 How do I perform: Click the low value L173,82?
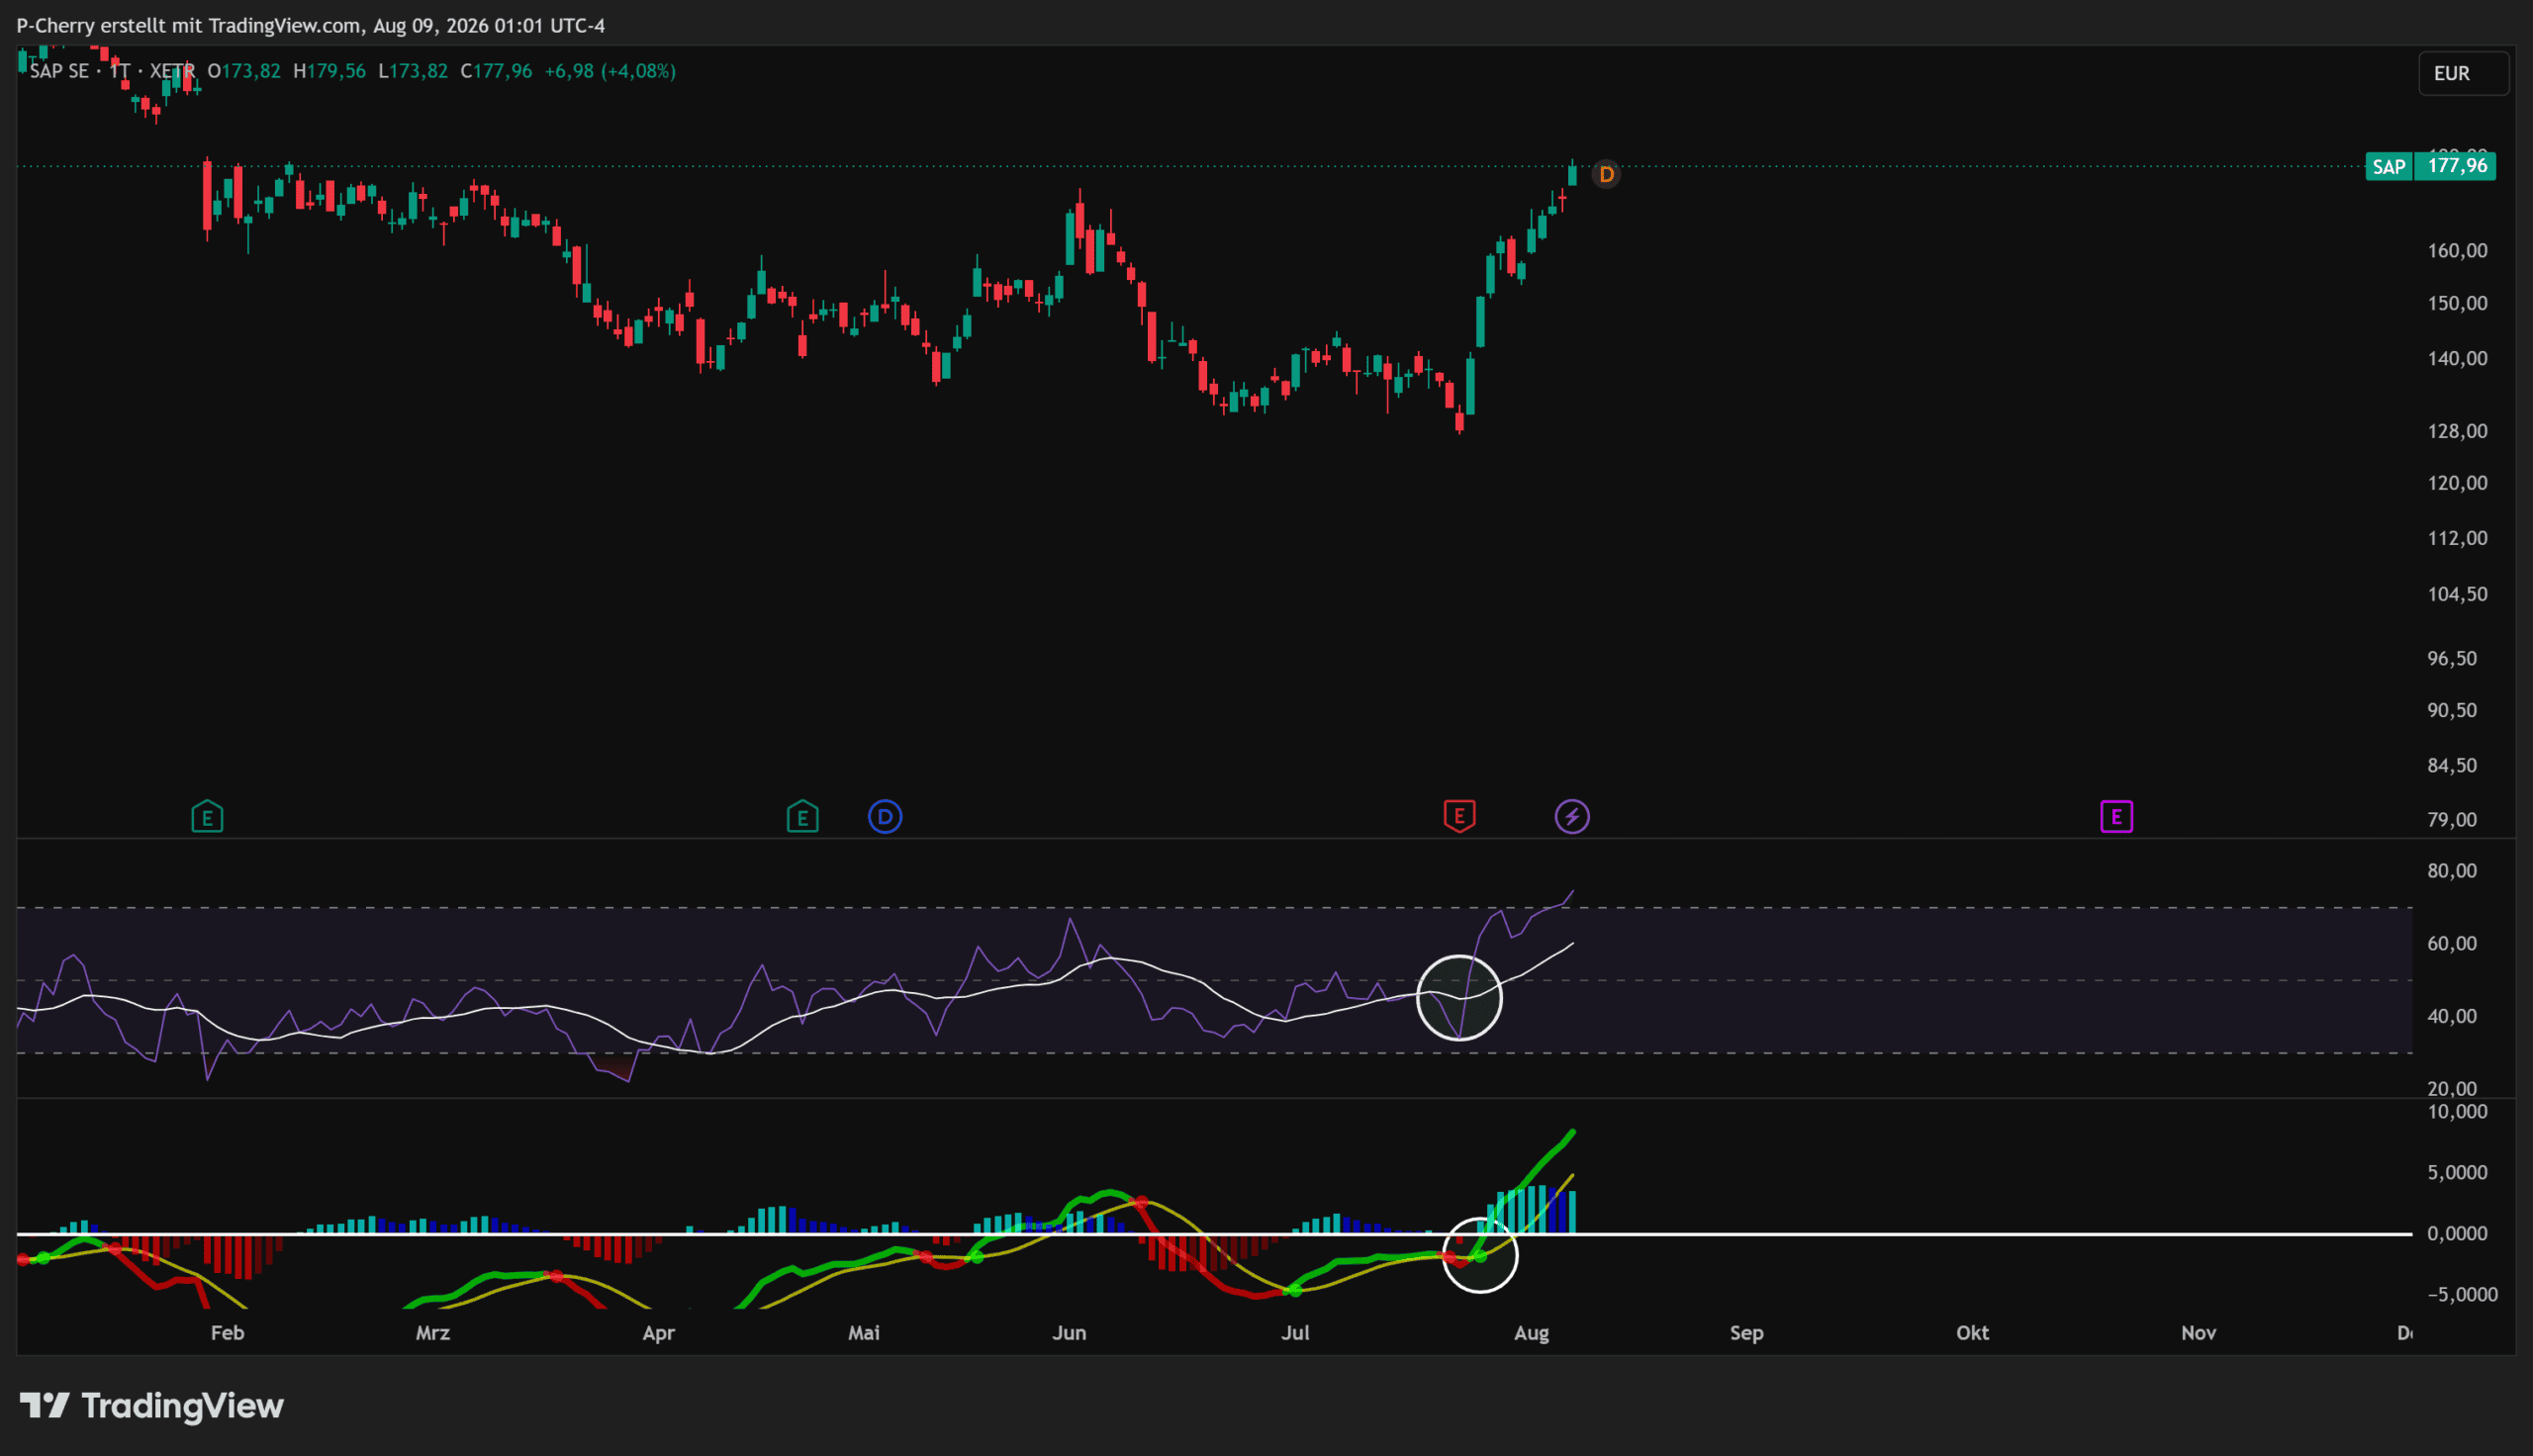413,71
